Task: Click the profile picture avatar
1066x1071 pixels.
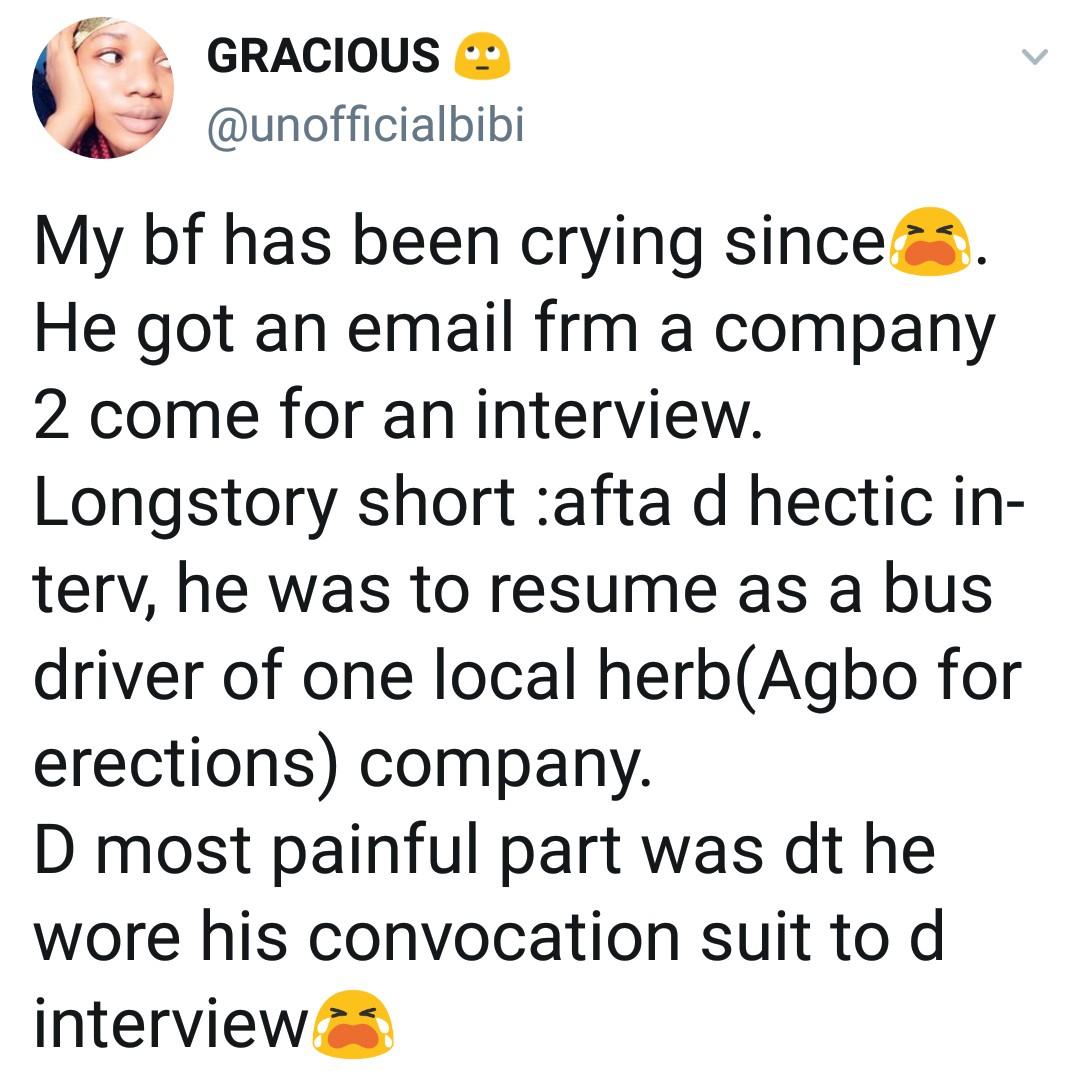Action: pos(103,89)
